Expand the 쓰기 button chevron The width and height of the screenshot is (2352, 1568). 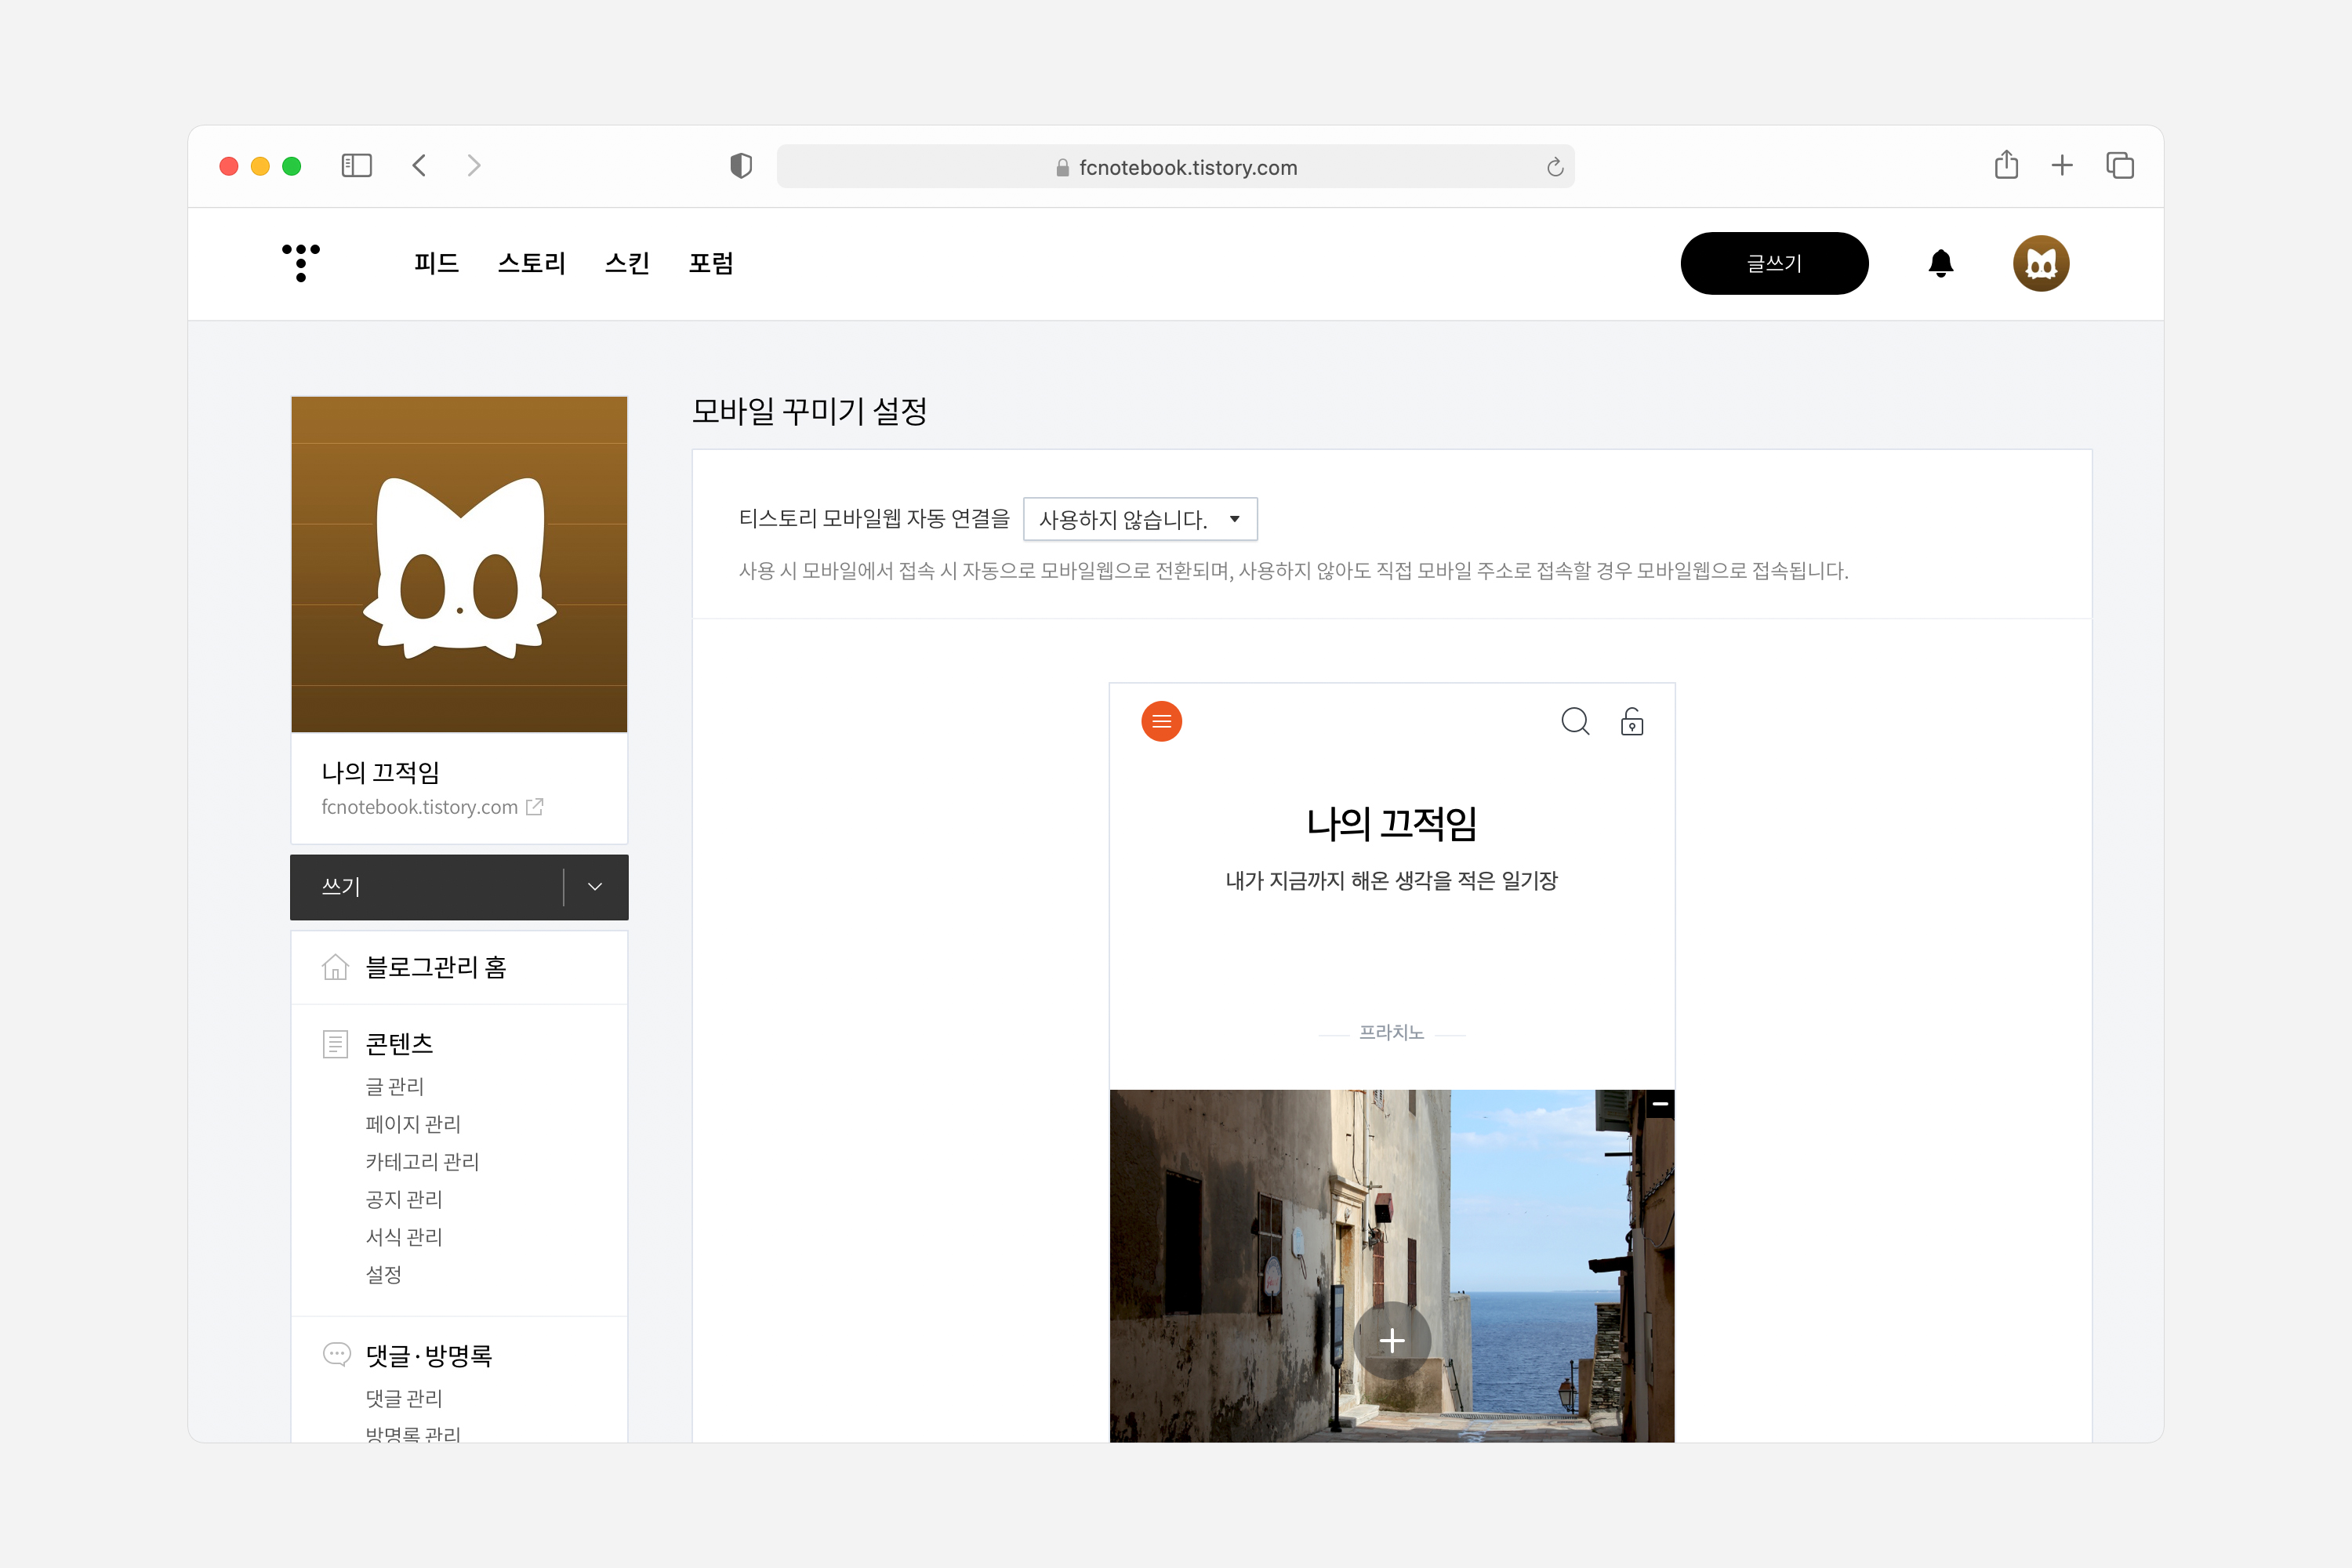595,887
